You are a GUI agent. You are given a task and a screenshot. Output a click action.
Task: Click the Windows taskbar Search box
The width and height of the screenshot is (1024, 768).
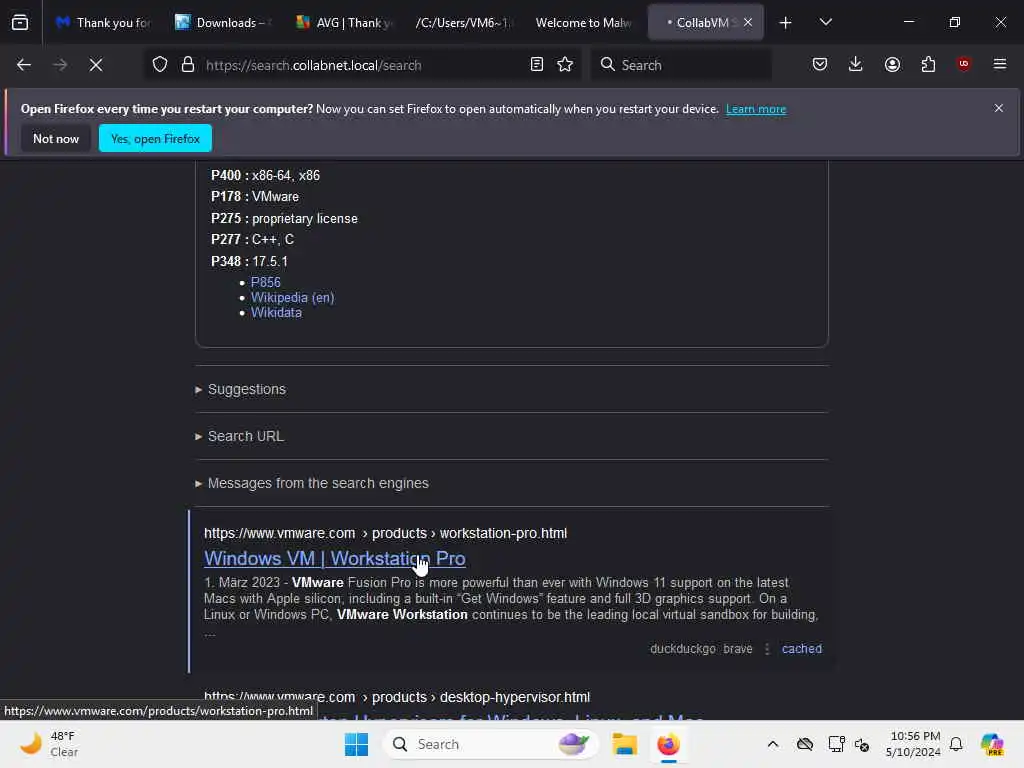[x=490, y=744]
